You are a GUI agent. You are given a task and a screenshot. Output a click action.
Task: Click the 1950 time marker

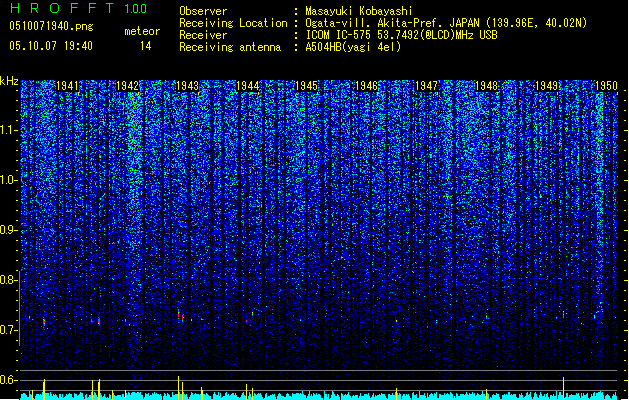pos(606,86)
